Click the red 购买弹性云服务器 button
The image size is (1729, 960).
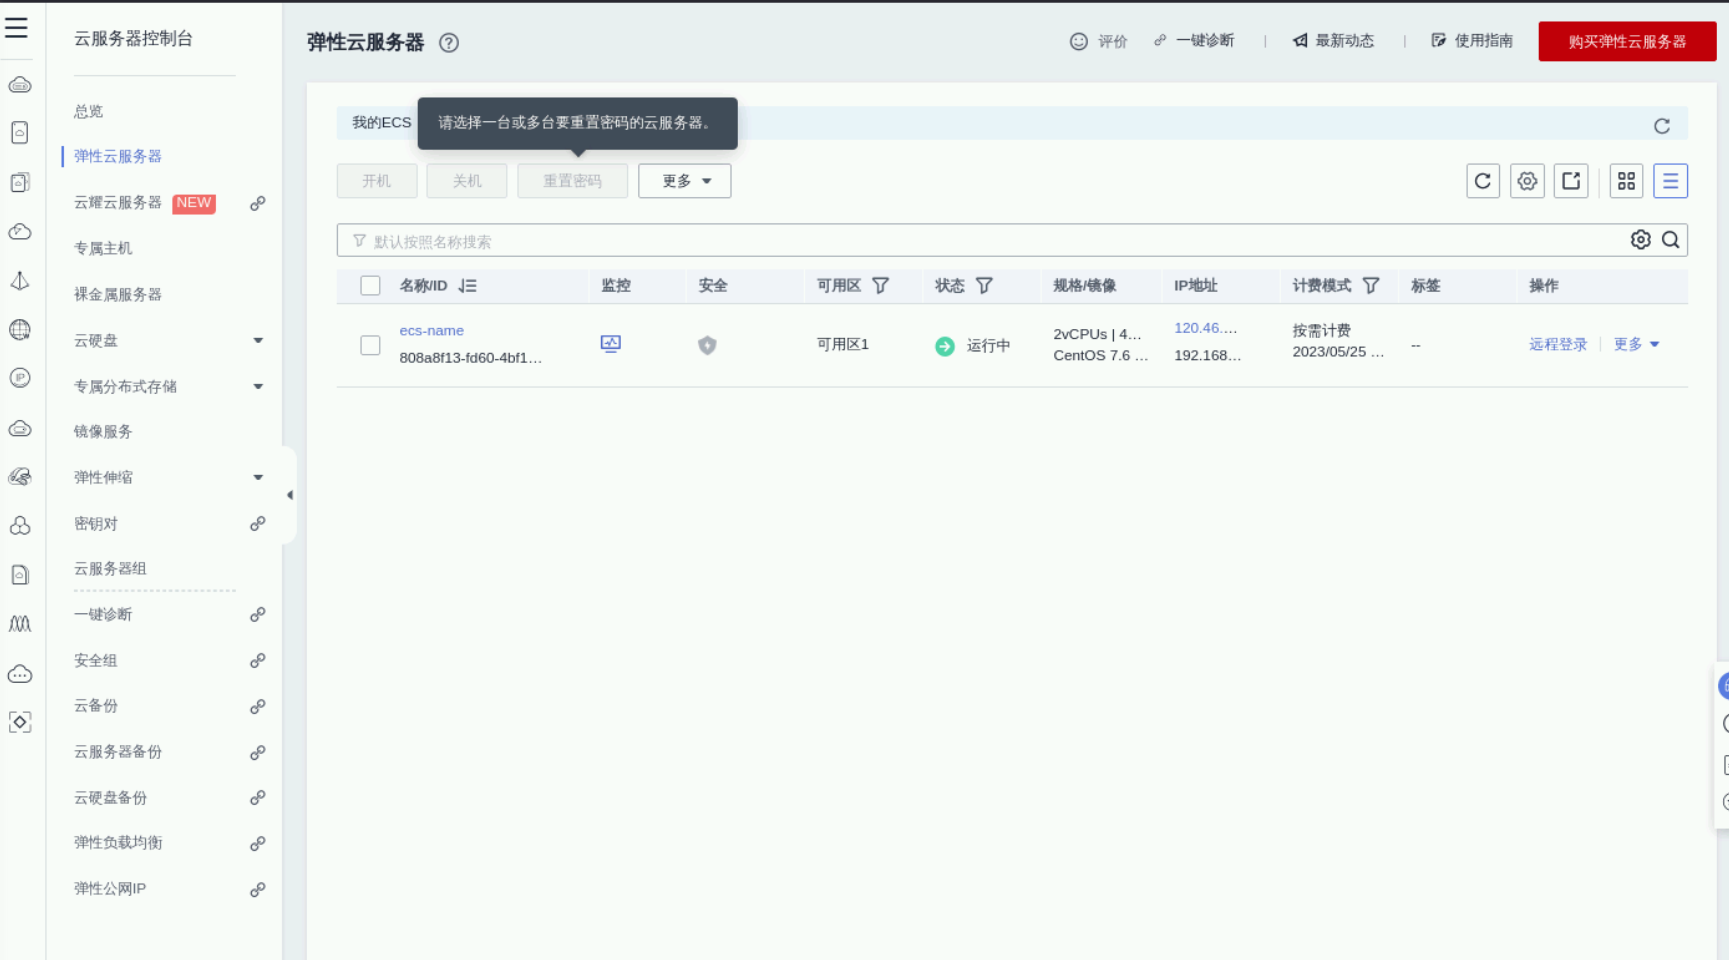[1627, 42]
